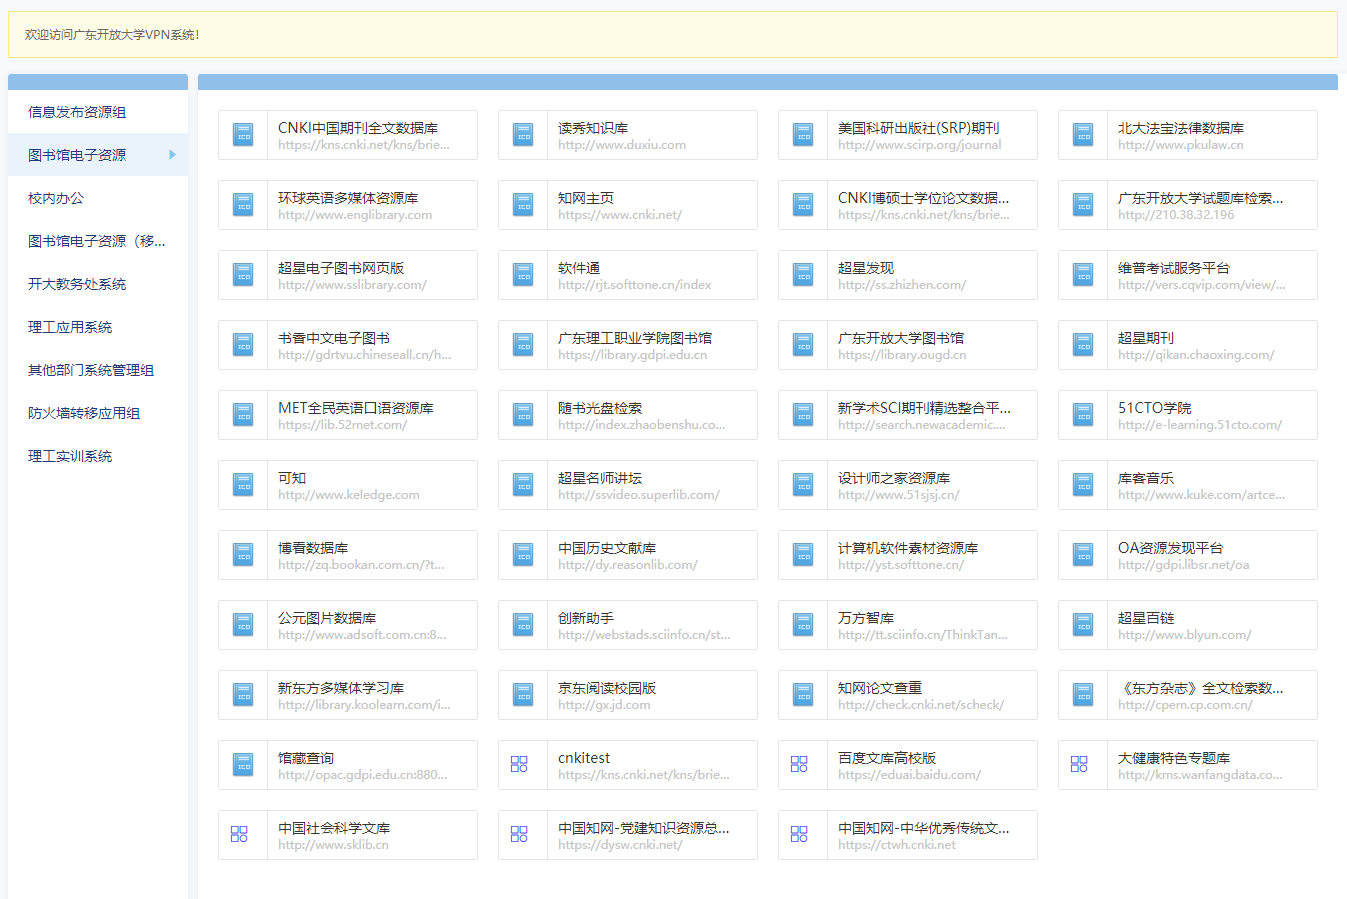Click the 超星期刊 book icon
Image resolution: width=1347 pixels, height=899 pixels.
[x=1083, y=345]
